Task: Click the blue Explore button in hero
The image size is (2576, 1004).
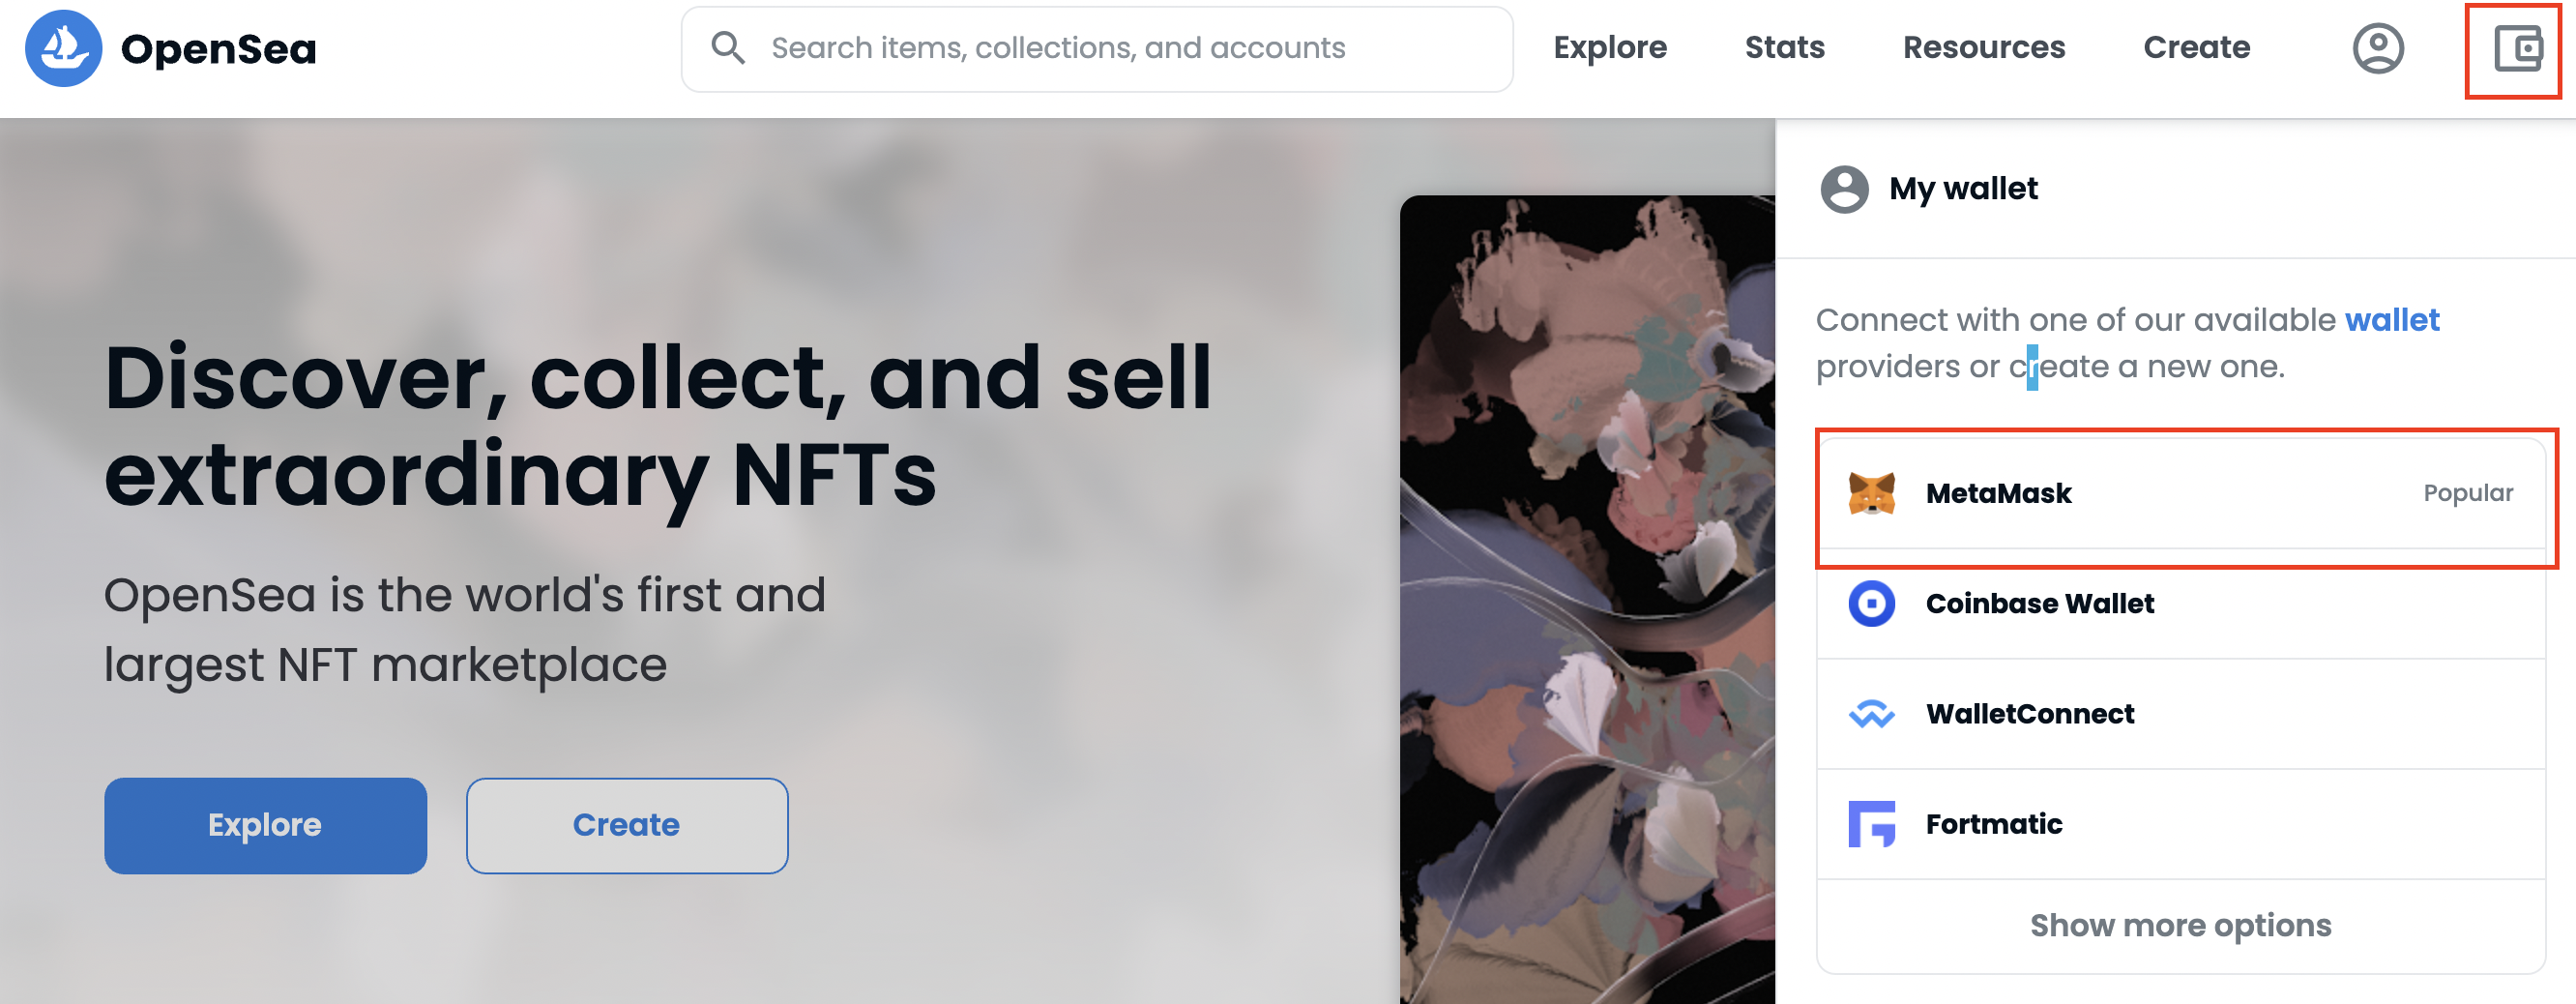Action: (265, 825)
